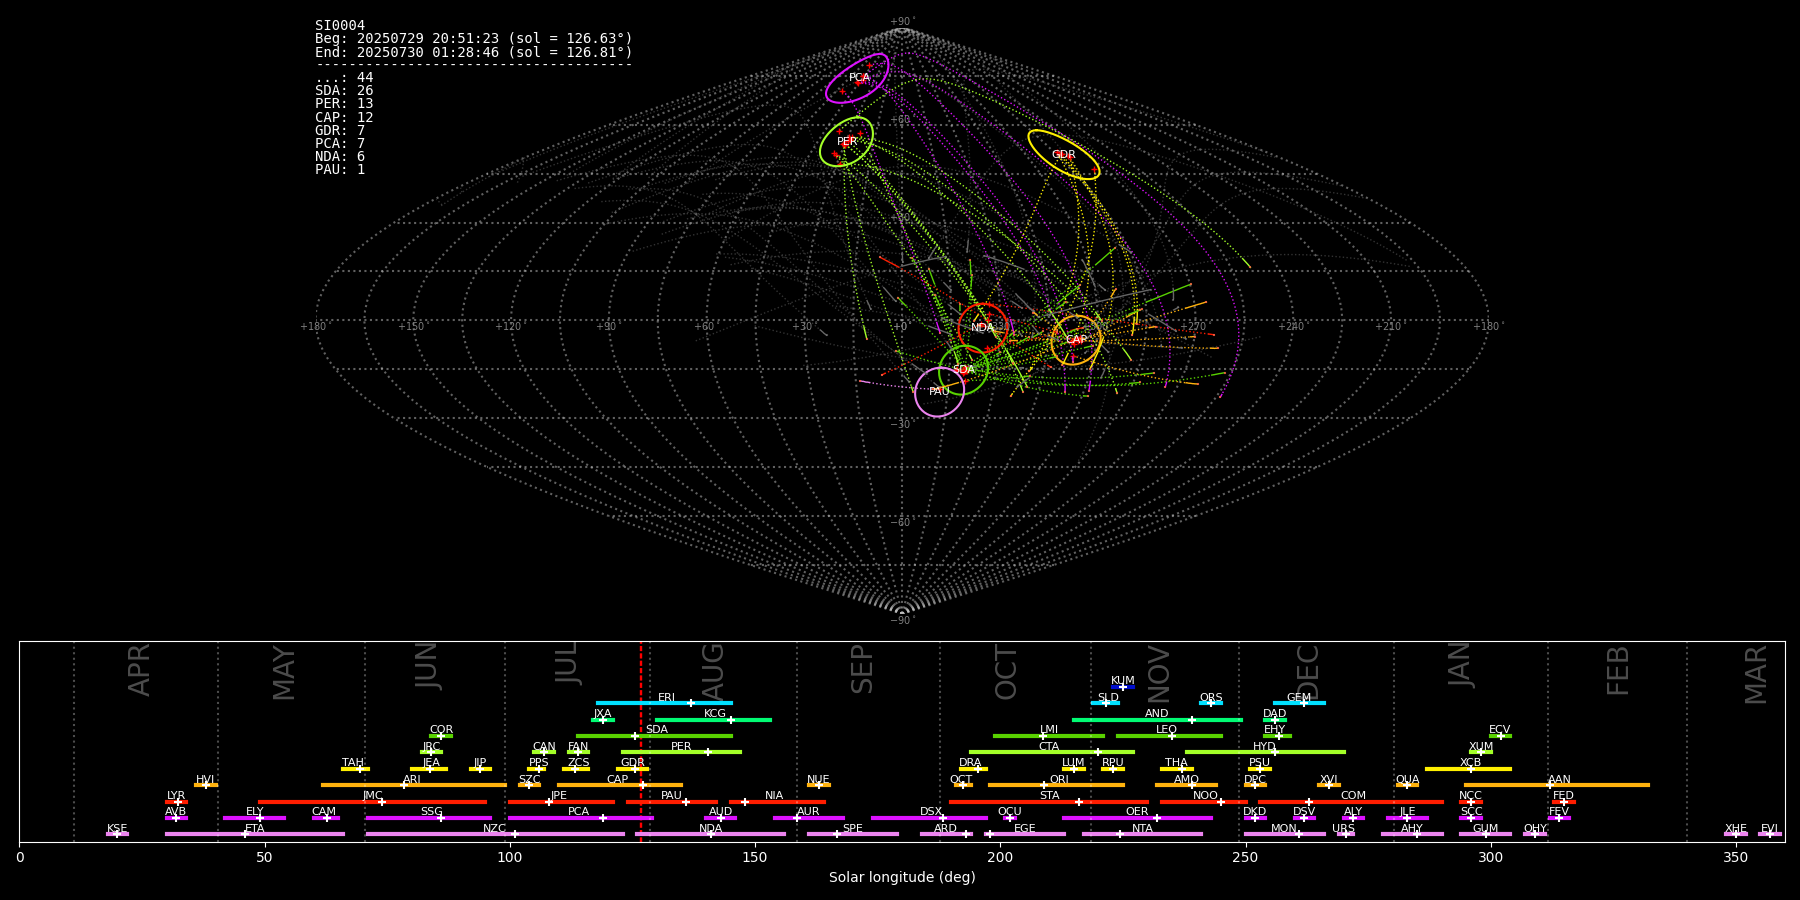Click the orange ARI bar in timeline
The width and height of the screenshot is (1800, 900).
tap(414, 785)
